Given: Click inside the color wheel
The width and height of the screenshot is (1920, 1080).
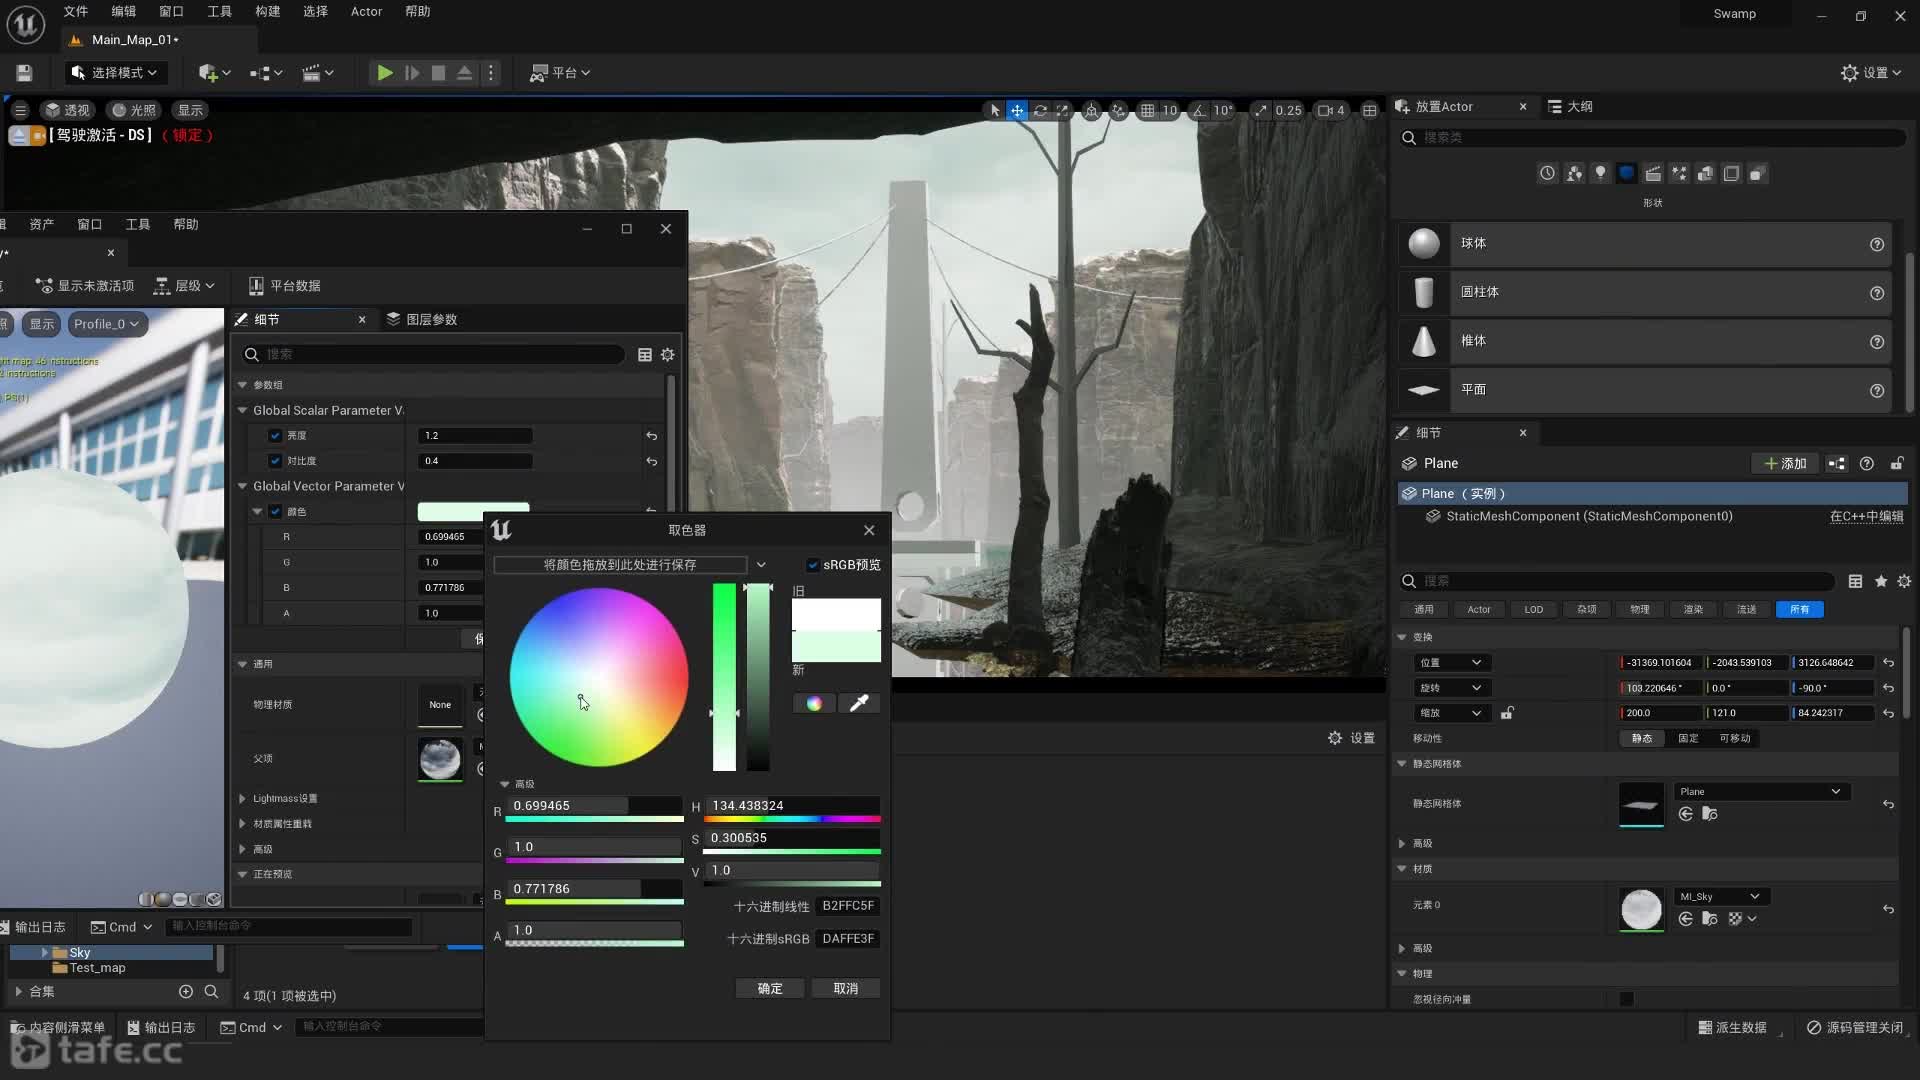Looking at the screenshot, I should tap(600, 677).
